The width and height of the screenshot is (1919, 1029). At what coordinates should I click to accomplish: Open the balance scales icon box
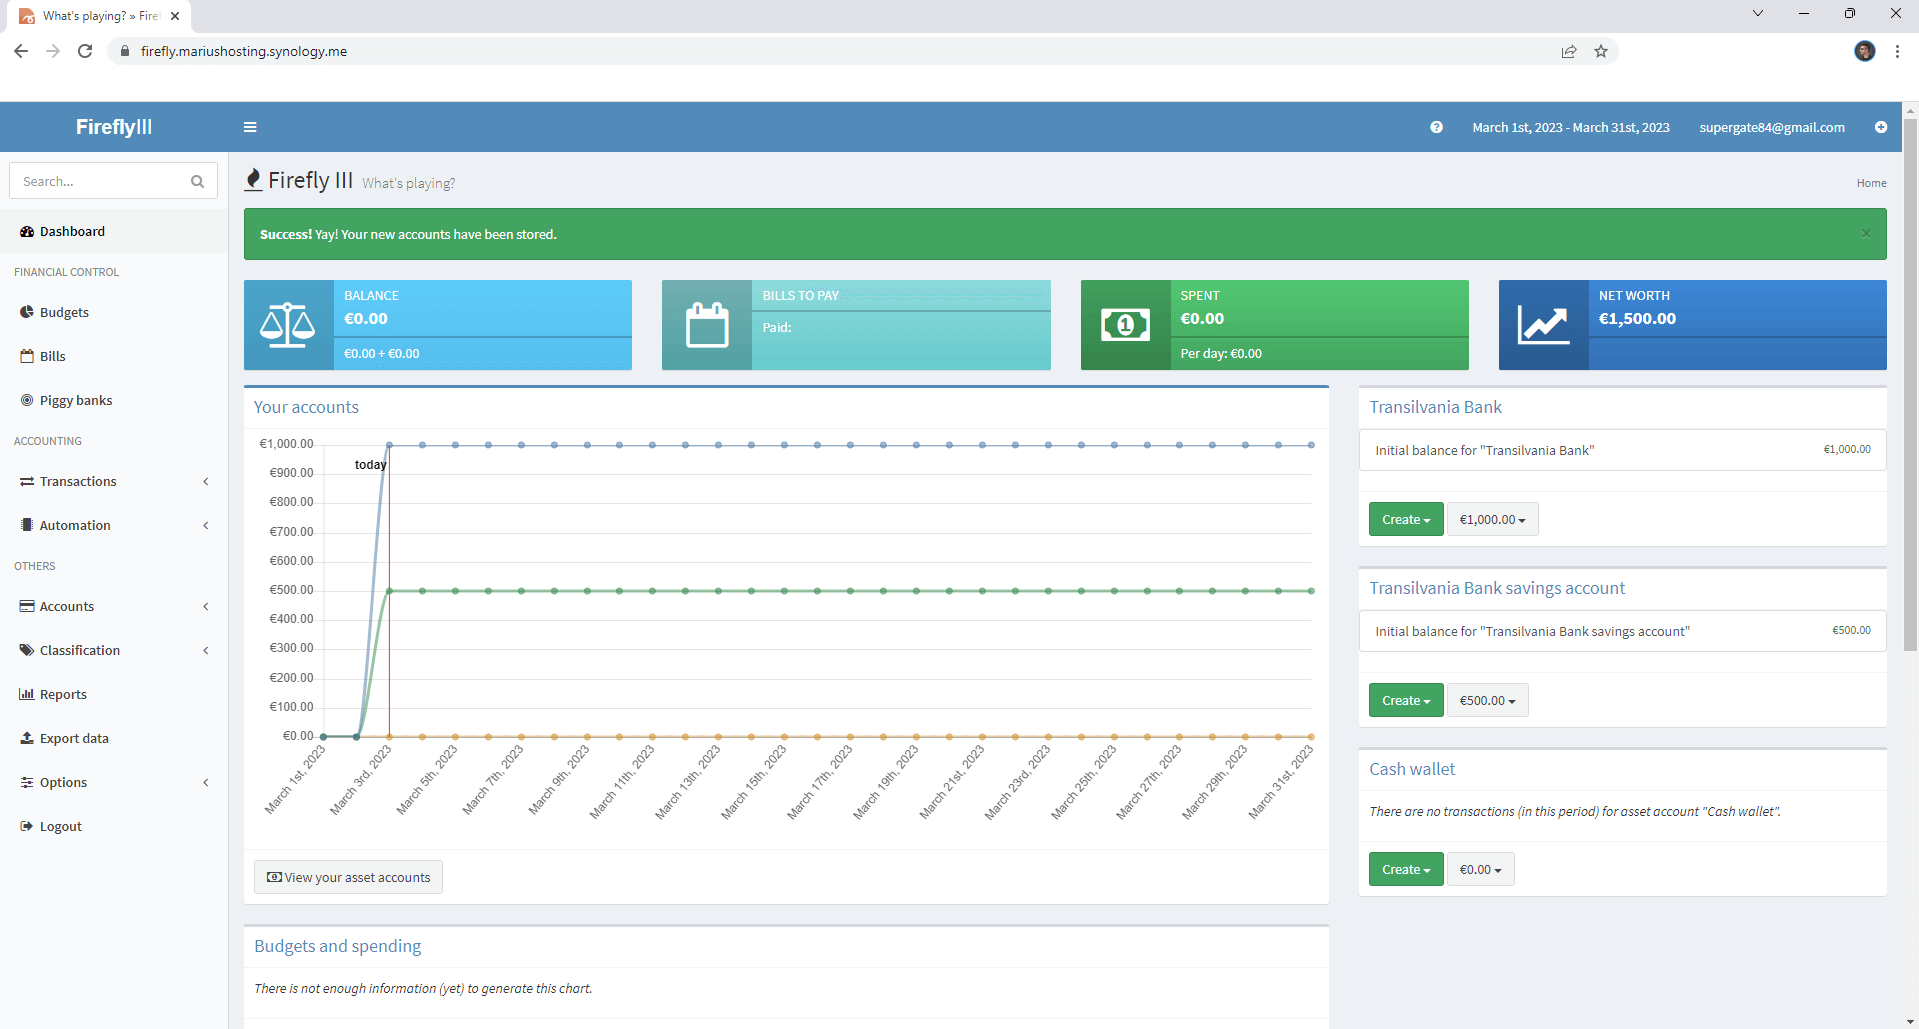(288, 325)
